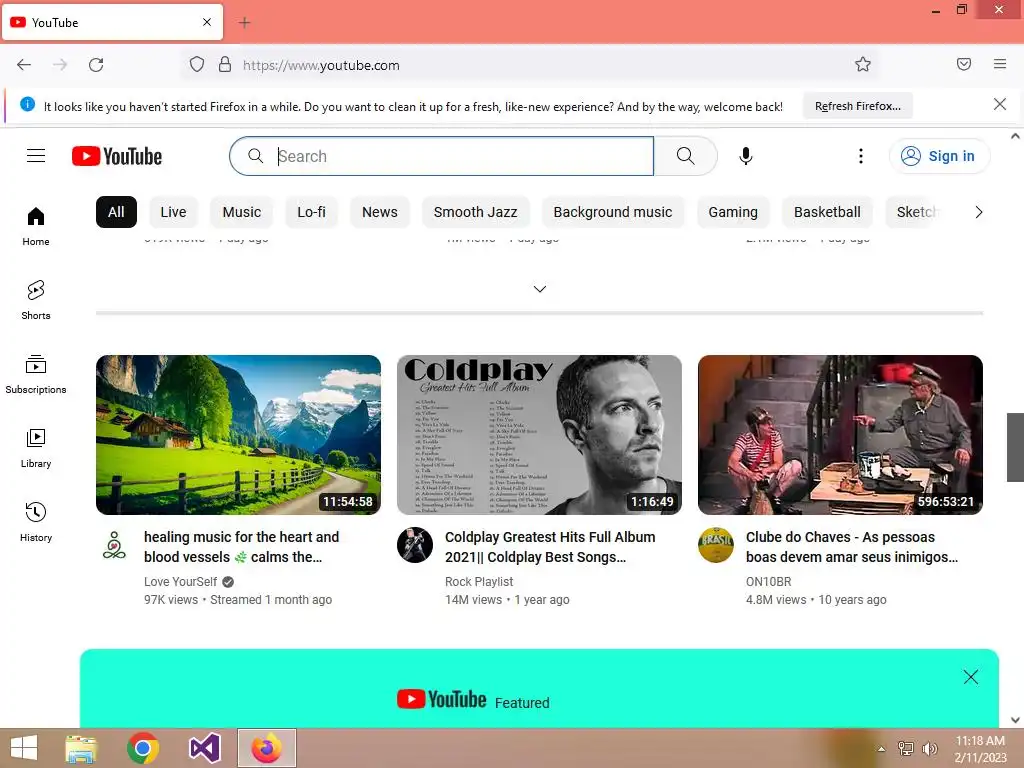Open File Explorer from taskbar

pos(81,748)
